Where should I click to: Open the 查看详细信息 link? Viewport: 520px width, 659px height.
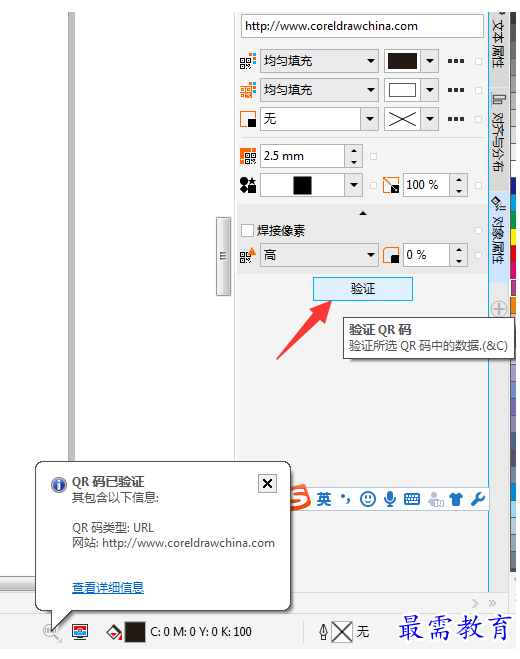pos(108,587)
